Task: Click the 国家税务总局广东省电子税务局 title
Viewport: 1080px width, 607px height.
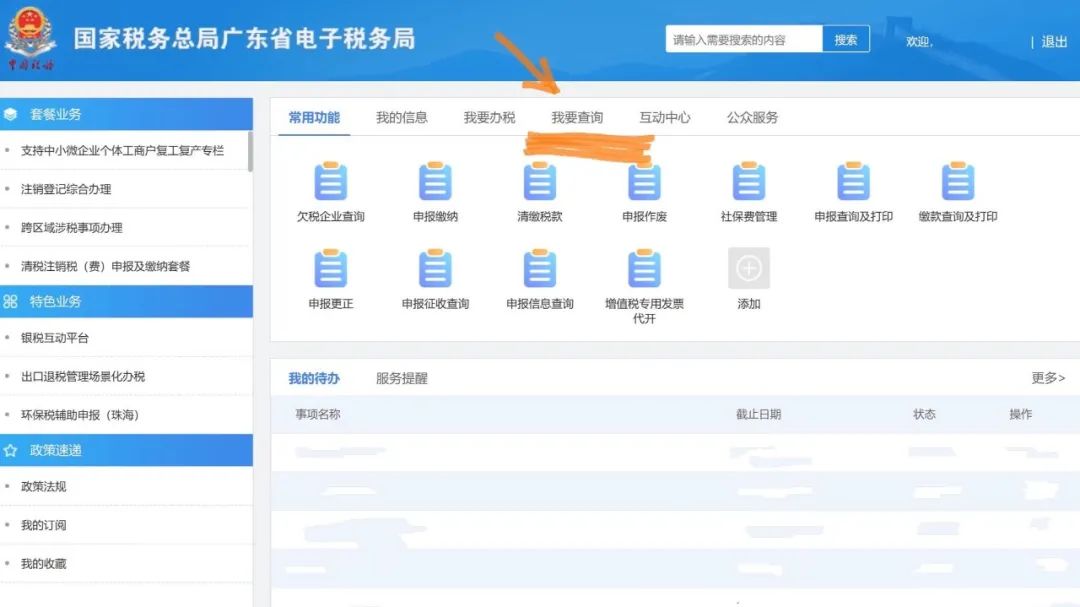Action: click(245, 39)
